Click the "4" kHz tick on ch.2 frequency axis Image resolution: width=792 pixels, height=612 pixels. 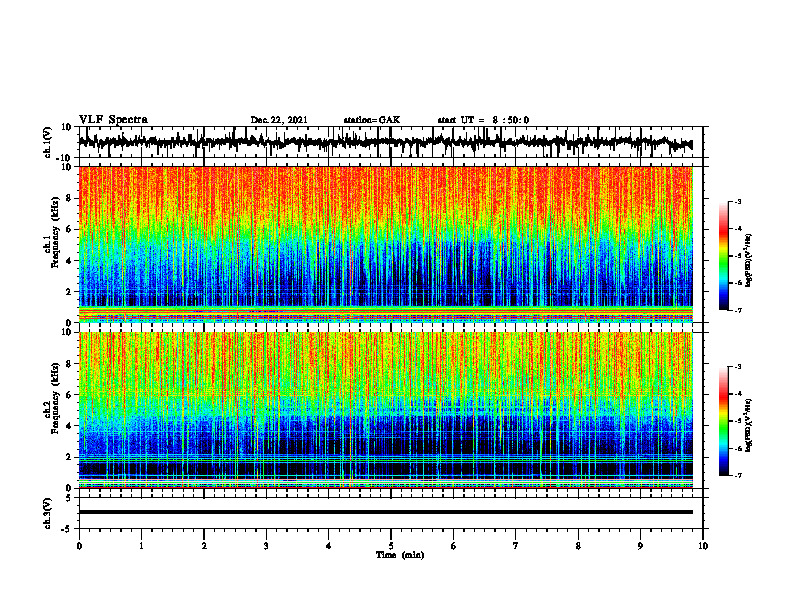(70, 426)
